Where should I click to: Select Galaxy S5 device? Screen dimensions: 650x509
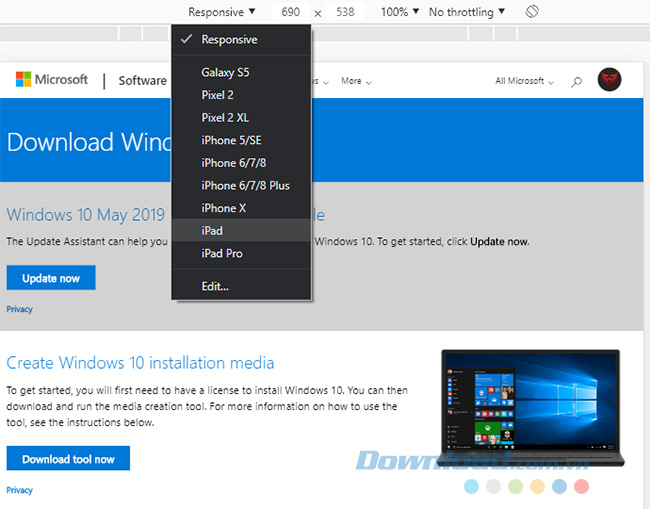(x=241, y=73)
